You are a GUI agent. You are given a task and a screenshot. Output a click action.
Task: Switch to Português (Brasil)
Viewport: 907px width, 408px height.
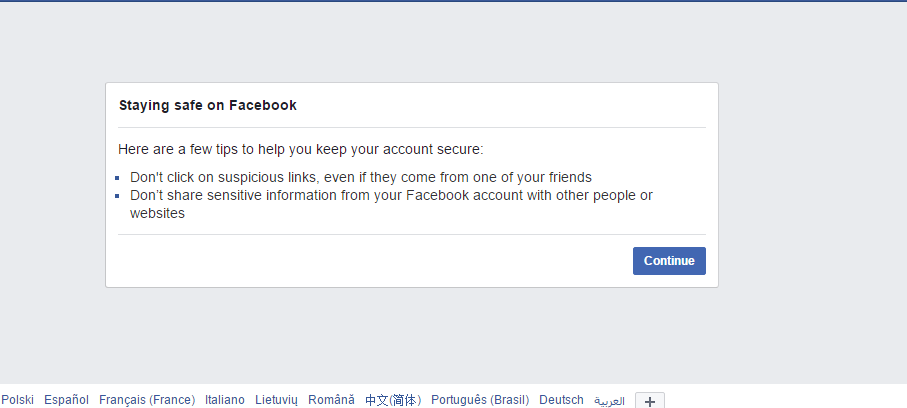click(480, 400)
